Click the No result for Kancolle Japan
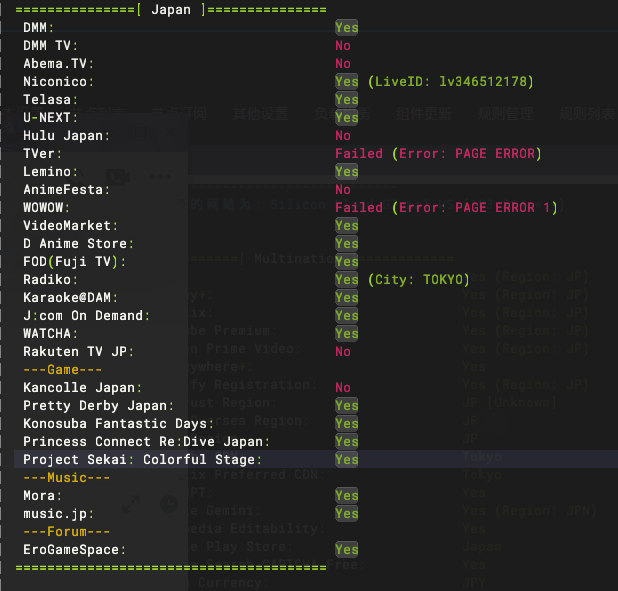This screenshot has height=591, width=618. coord(343,388)
